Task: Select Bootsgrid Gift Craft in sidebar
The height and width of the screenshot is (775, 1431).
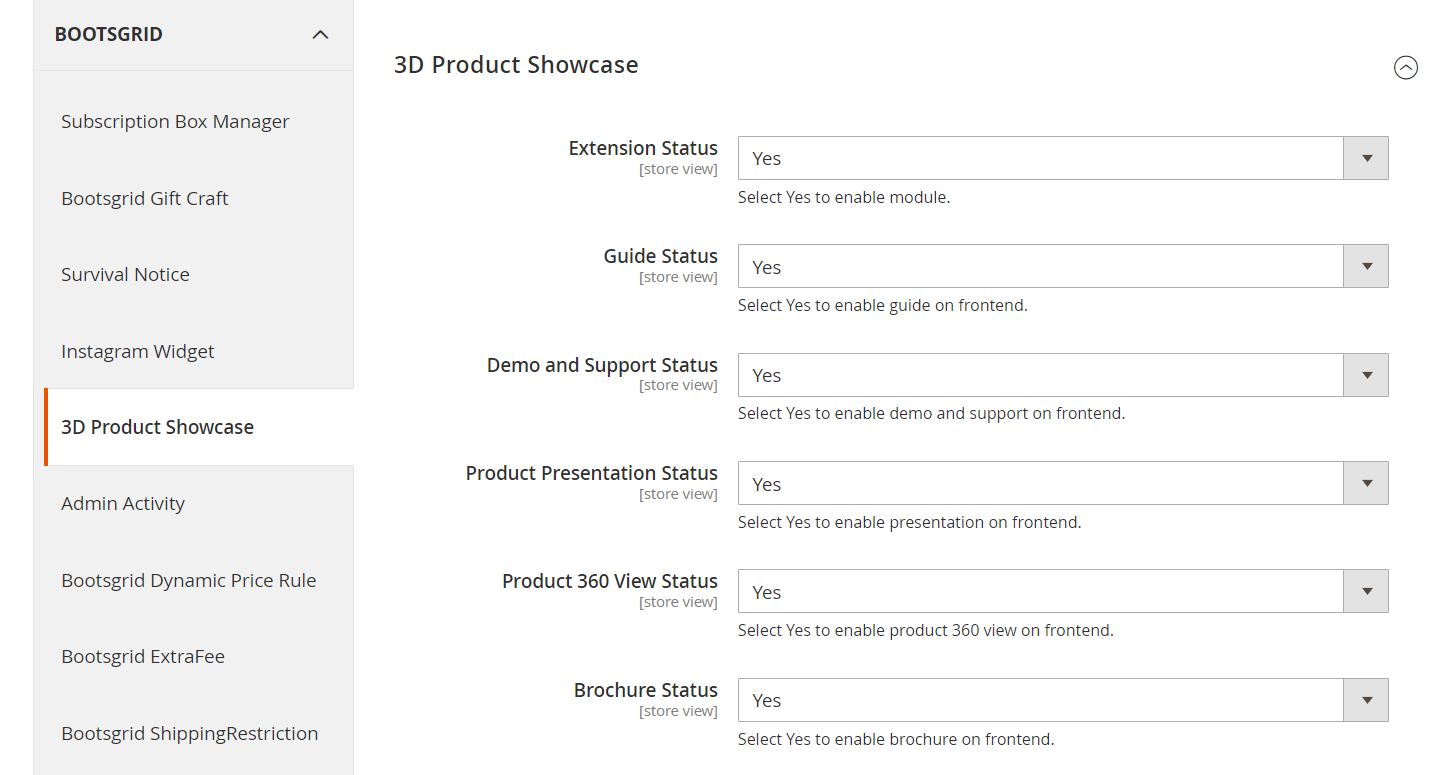Action: [145, 198]
